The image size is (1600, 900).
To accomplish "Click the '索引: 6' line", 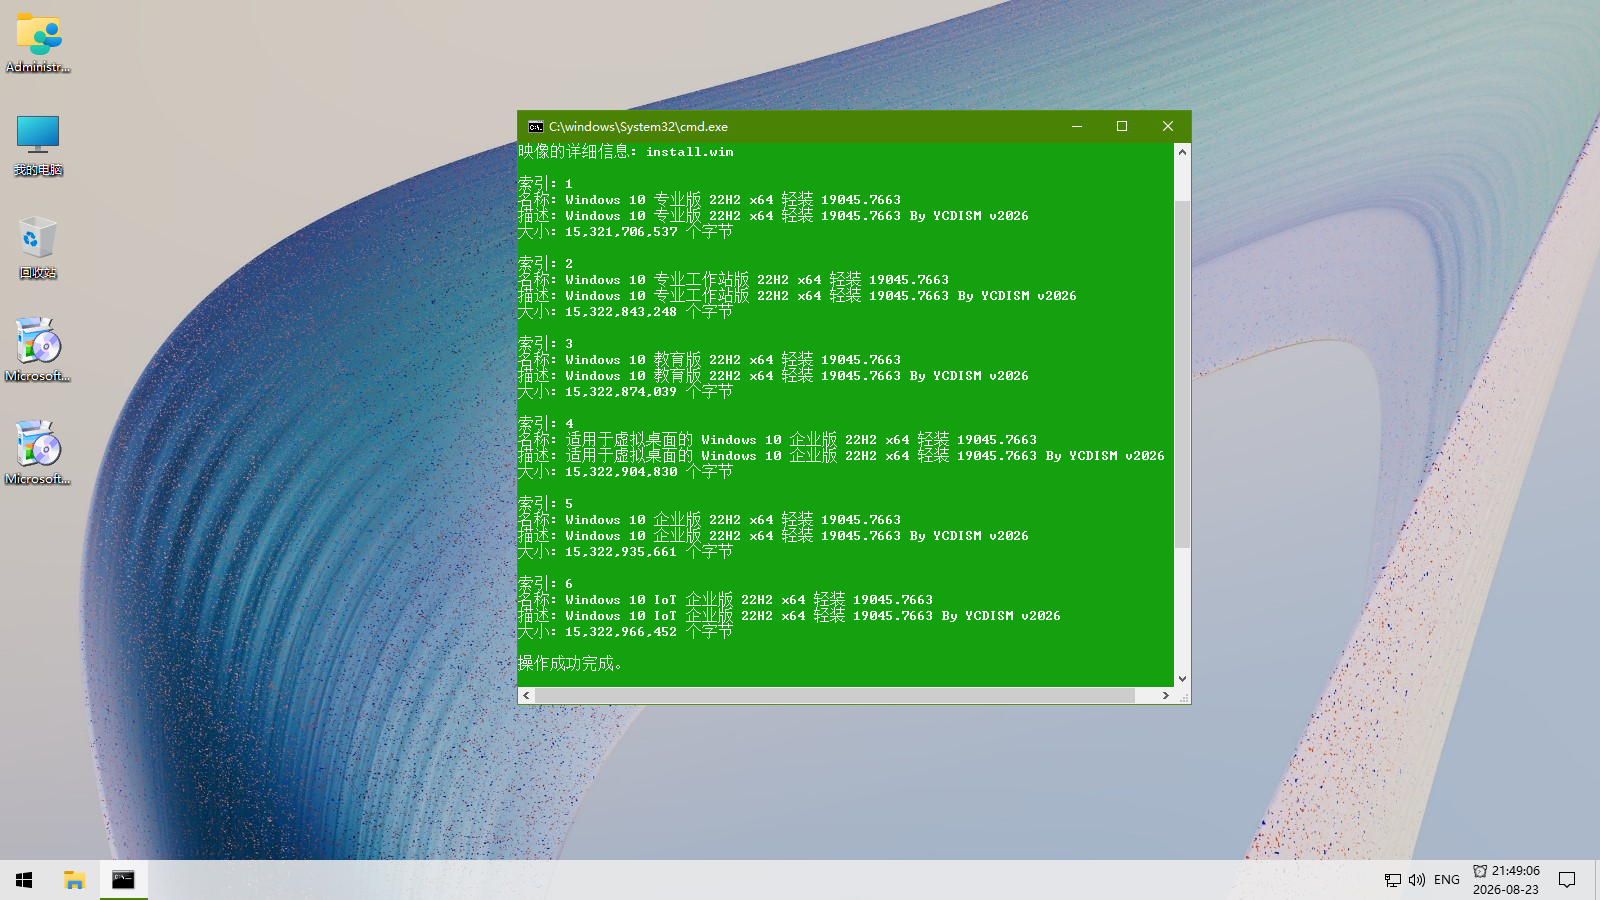I will [x=546, y=584].
